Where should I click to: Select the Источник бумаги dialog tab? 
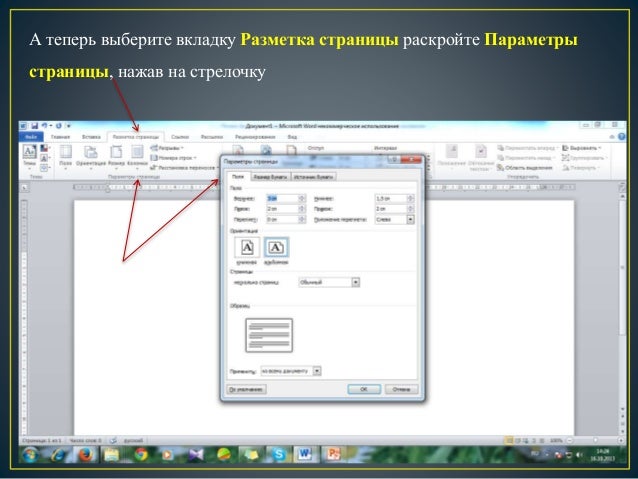(313, 177)
